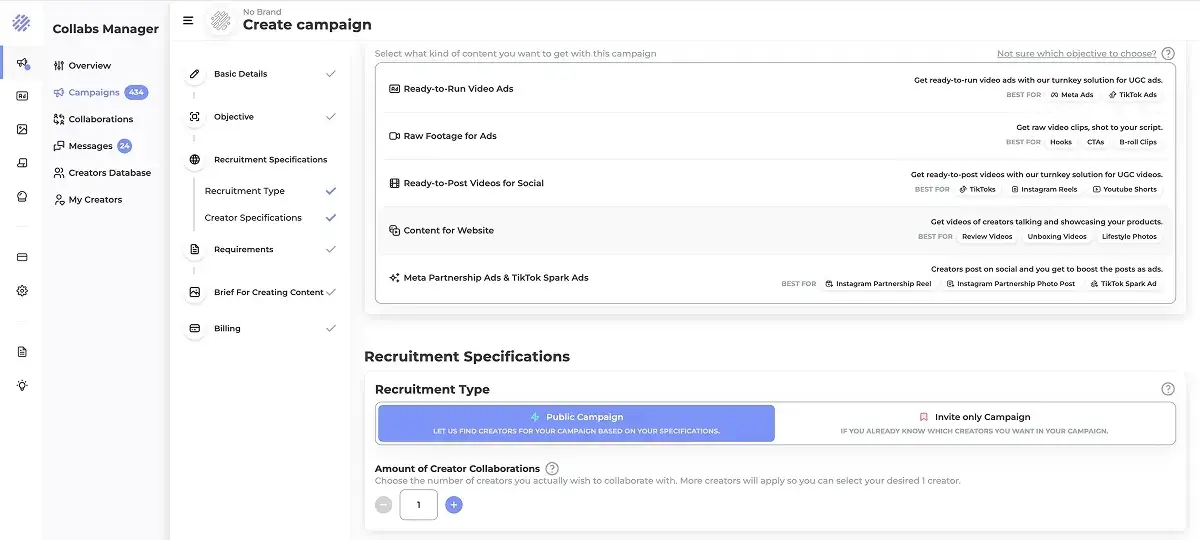This screenshot has width=1200, height=540.
Task: Click the Billing card icon
Action: pyautogui.click(x=194, y=328)
